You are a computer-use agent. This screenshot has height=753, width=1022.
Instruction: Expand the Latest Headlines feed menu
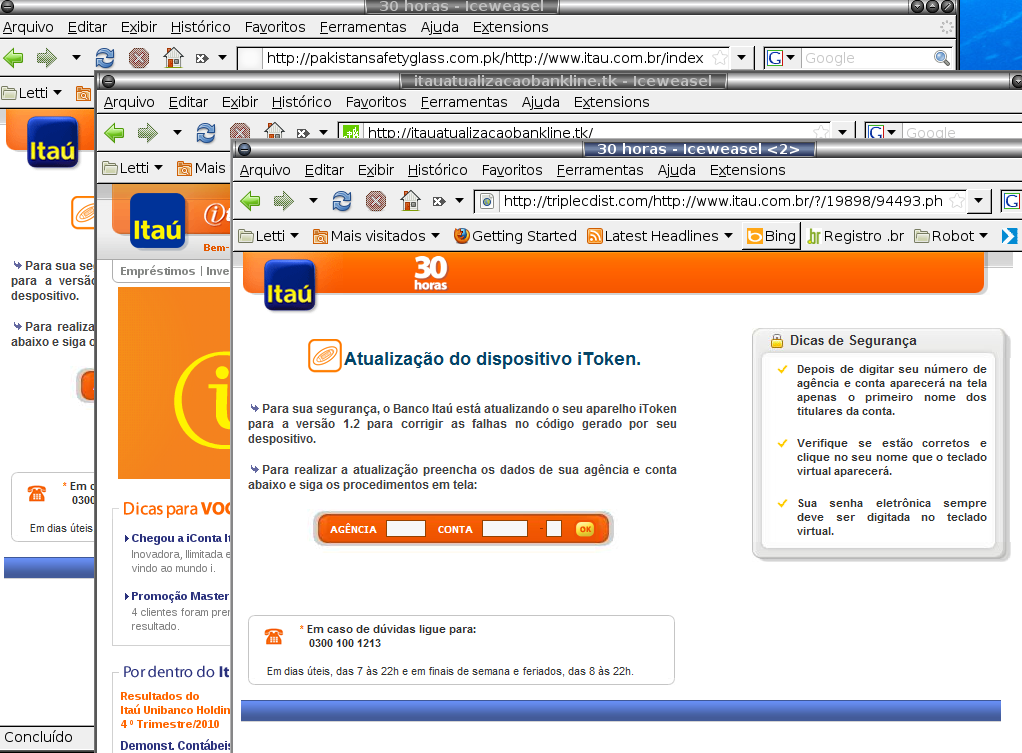click(660, 236)
